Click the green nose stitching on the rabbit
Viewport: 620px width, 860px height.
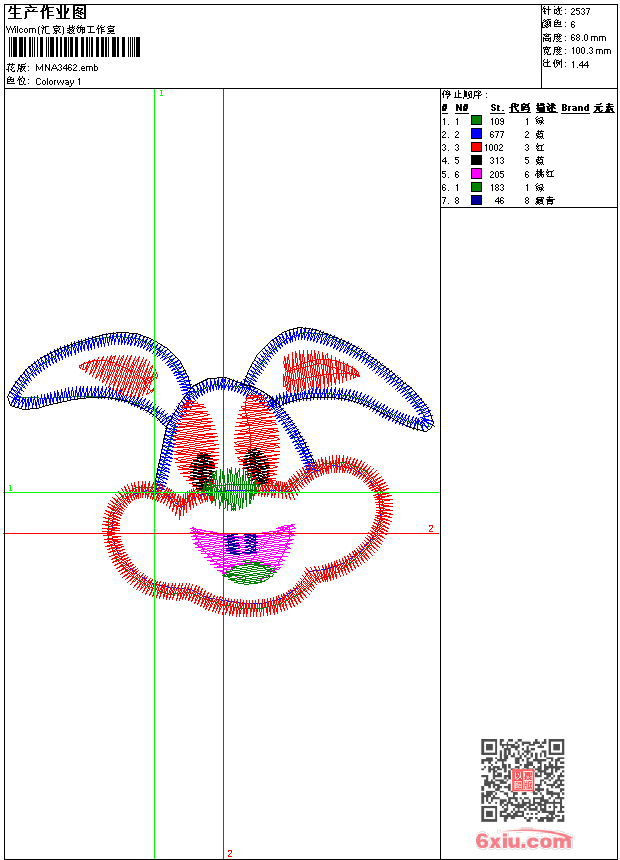pyautogui.click(x=234, y=489)
